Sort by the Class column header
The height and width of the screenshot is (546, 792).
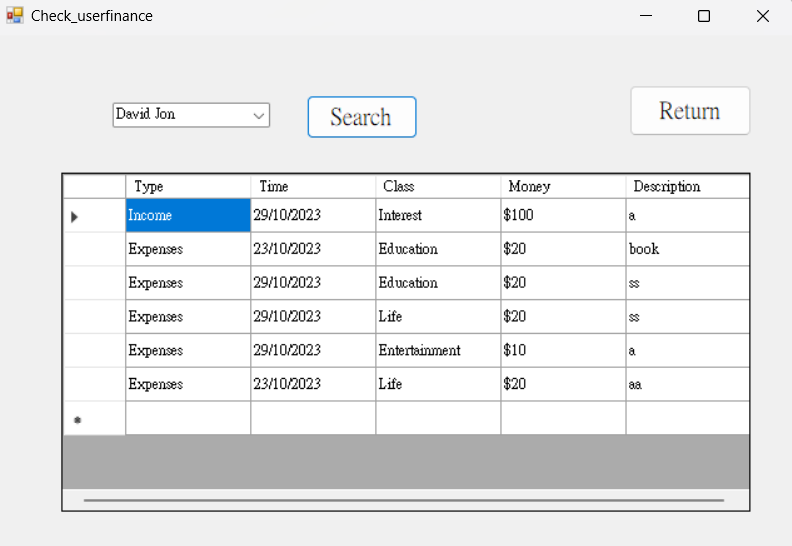[x=438, y=186]
